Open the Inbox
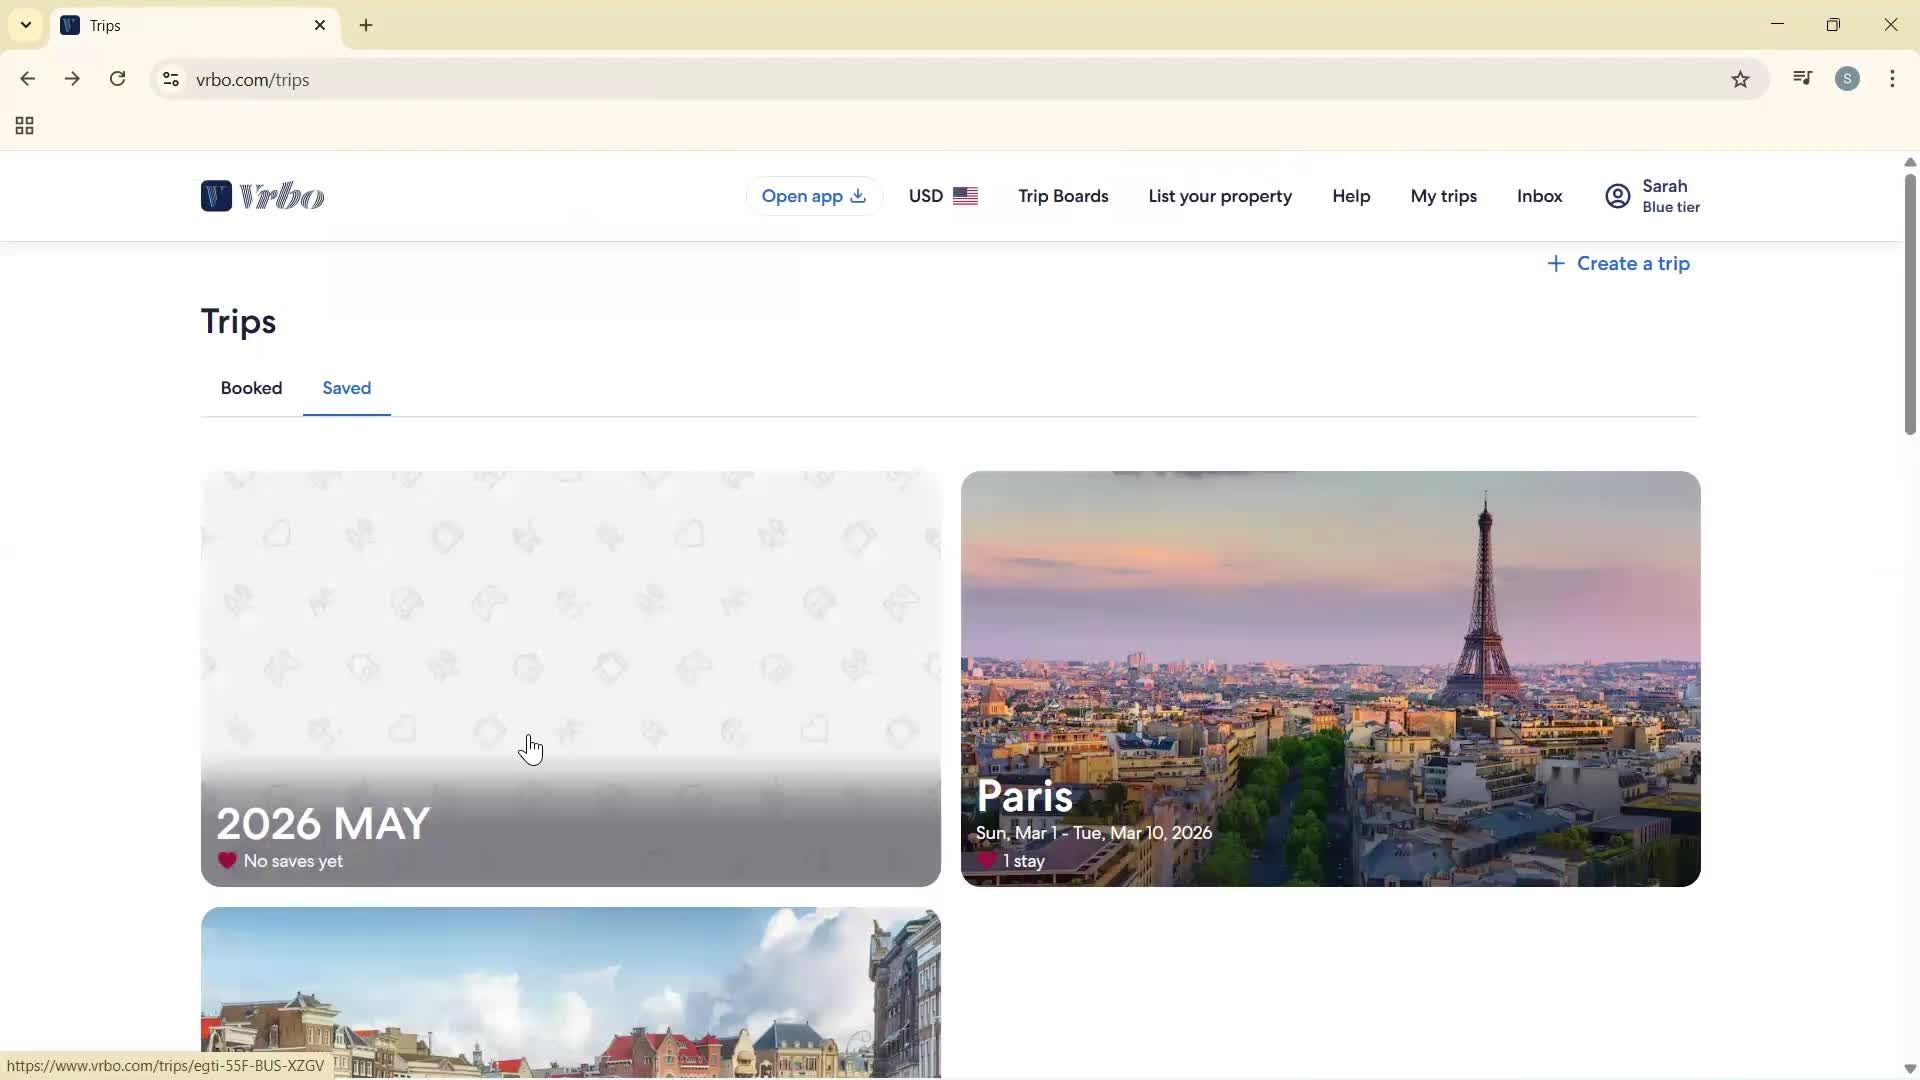Screen dimensions: 1920x1080 pos(1538,196)
